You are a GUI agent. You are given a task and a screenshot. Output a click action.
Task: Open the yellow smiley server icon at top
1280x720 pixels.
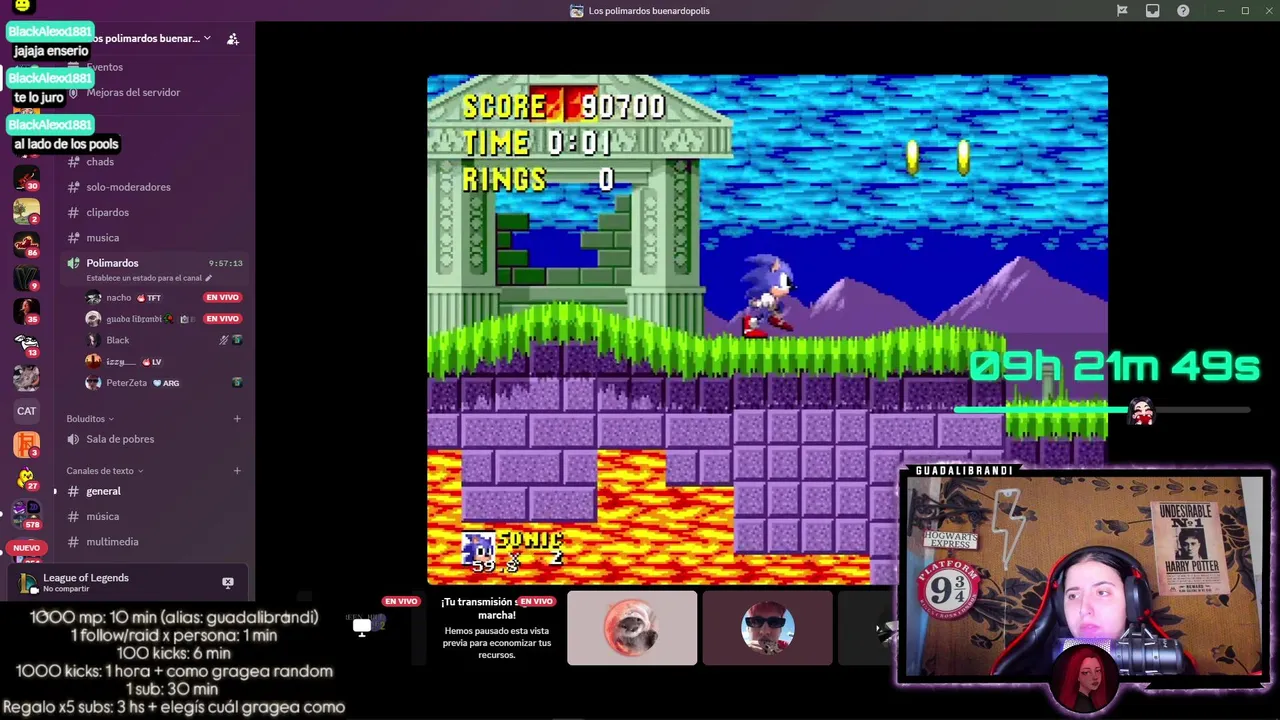tap(22, 5)
